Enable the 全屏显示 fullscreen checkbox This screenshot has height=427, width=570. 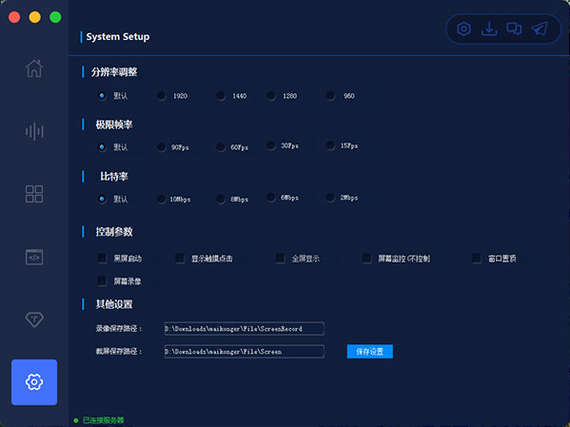280,258
